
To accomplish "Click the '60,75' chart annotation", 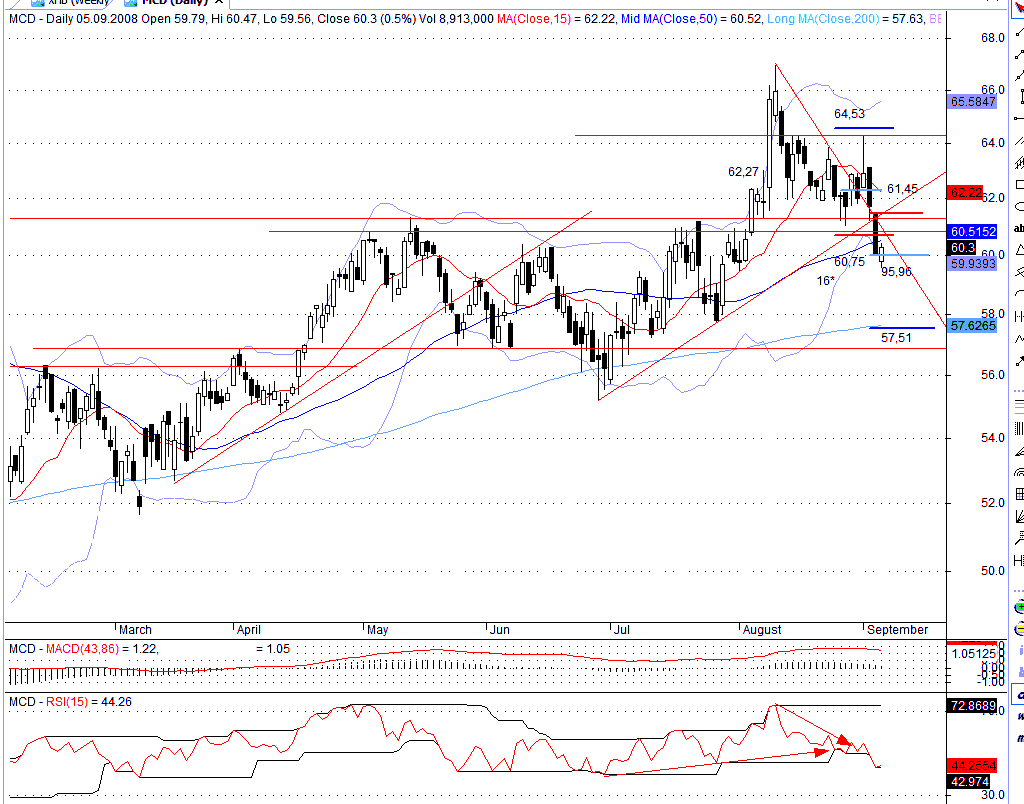I will tap(849, 261).
